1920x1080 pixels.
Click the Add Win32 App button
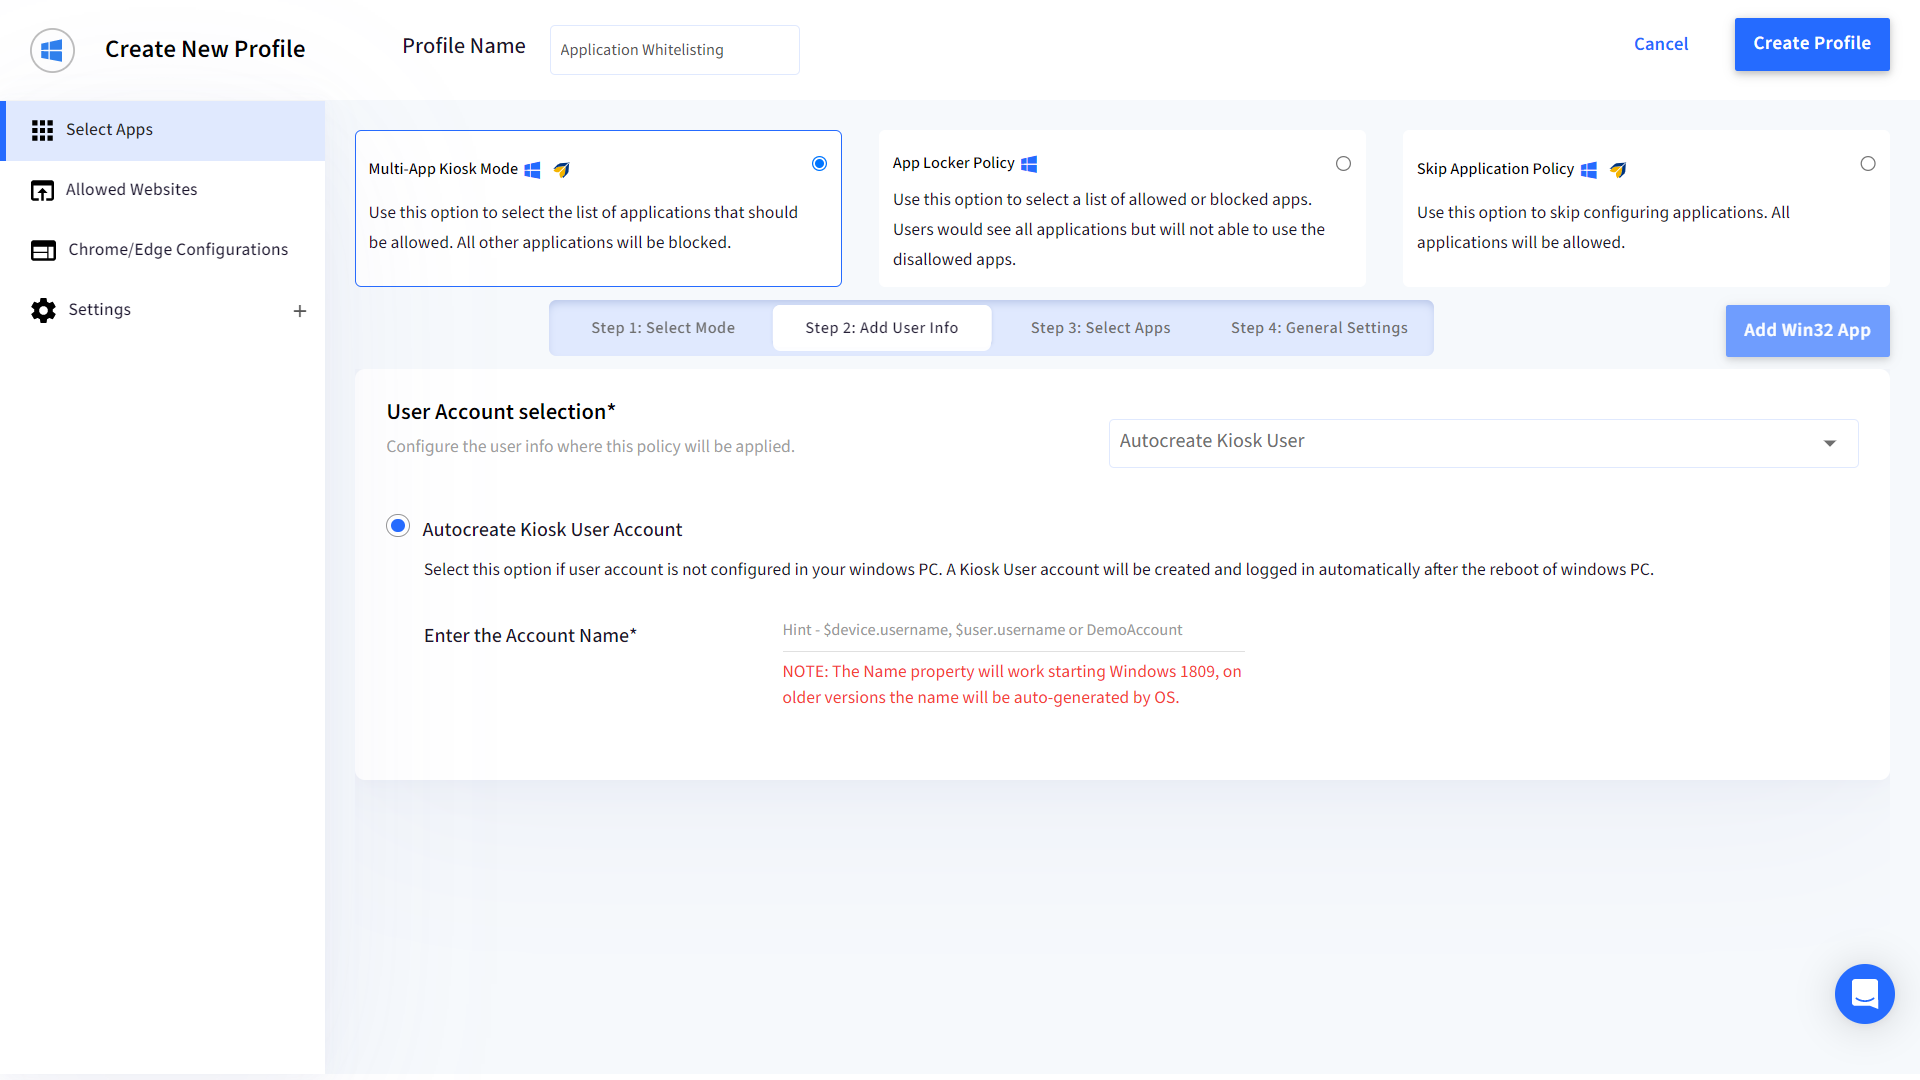tap(1807, 331)
